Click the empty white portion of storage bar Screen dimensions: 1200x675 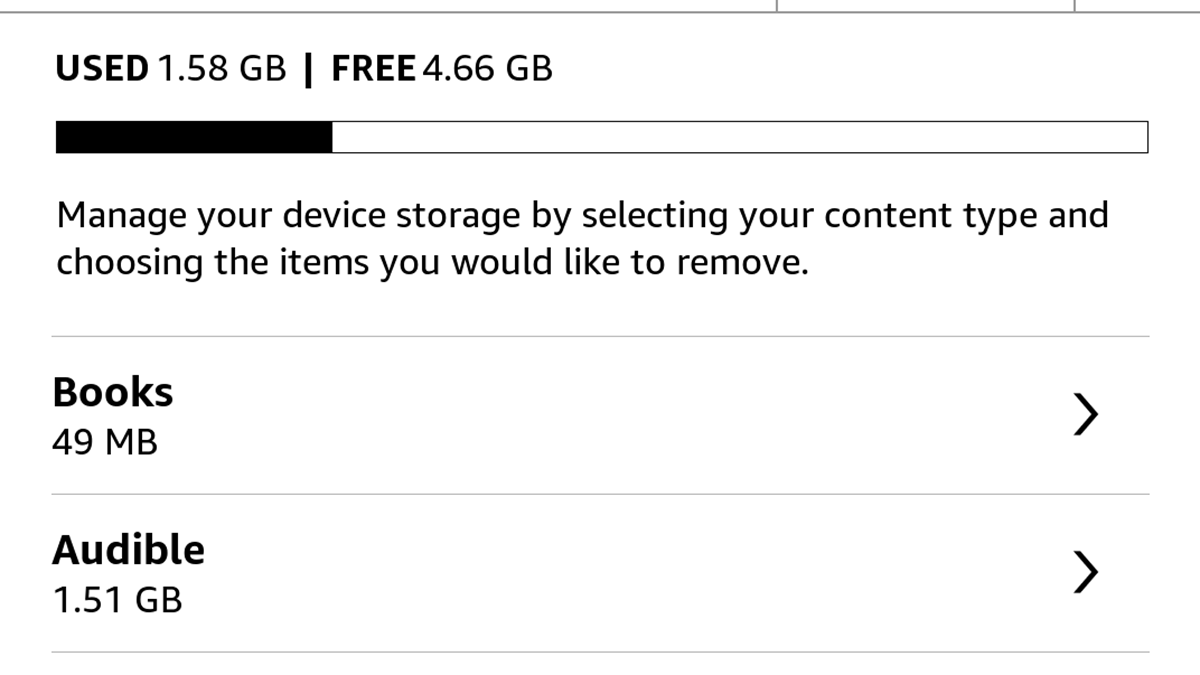coord(740,137)
